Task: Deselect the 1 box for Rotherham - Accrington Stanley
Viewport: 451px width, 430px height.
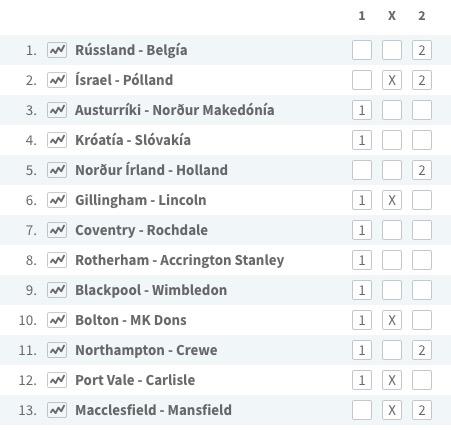Action: tap(362, 260)
